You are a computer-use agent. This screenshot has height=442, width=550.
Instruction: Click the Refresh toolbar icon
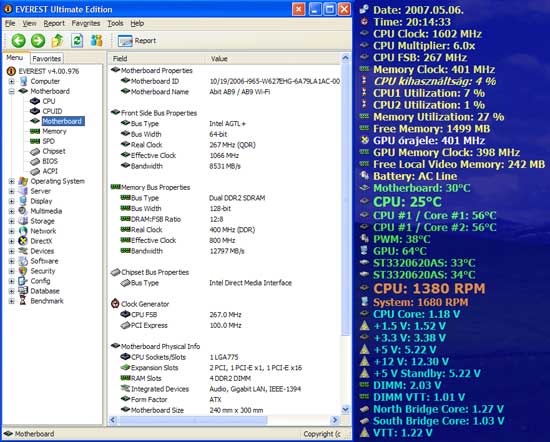click(77, 41)
